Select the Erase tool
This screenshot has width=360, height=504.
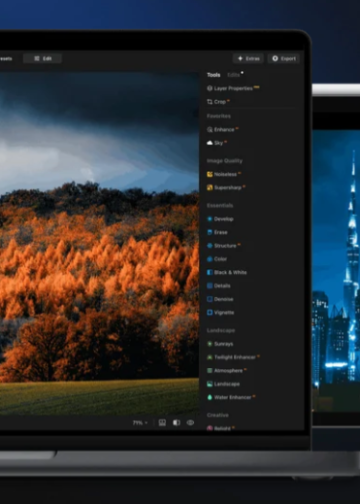pyautogui.click(x=217, y=232)
